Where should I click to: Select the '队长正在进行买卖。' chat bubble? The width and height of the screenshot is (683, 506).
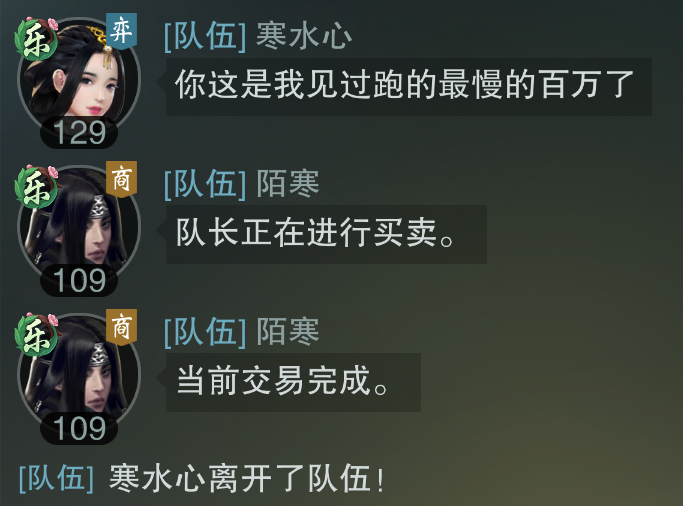[326, 234]
